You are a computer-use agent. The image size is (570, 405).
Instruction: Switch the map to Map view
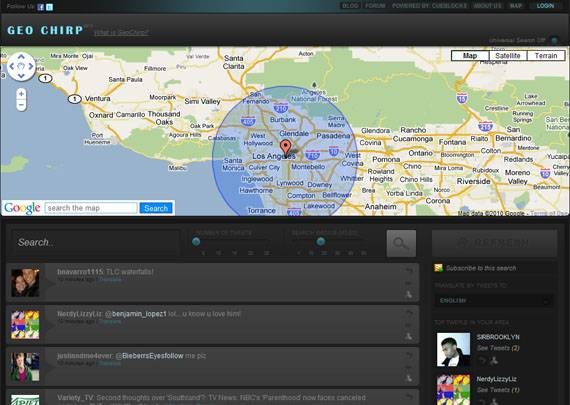(x=470, y=56)
